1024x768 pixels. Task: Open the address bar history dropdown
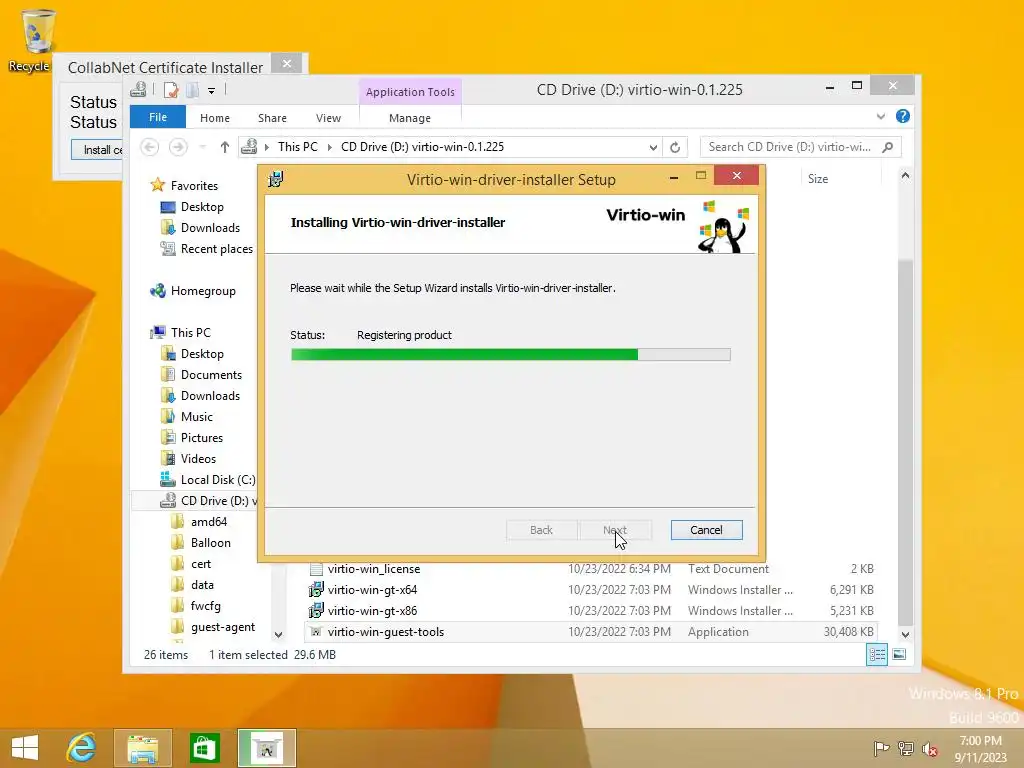point(652,148)
